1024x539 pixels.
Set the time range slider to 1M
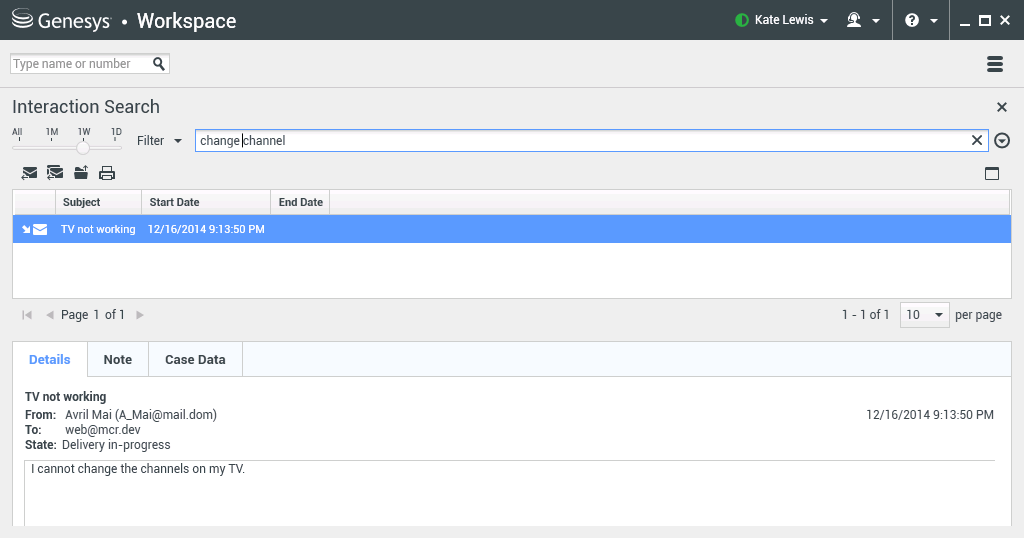point(52,146)
